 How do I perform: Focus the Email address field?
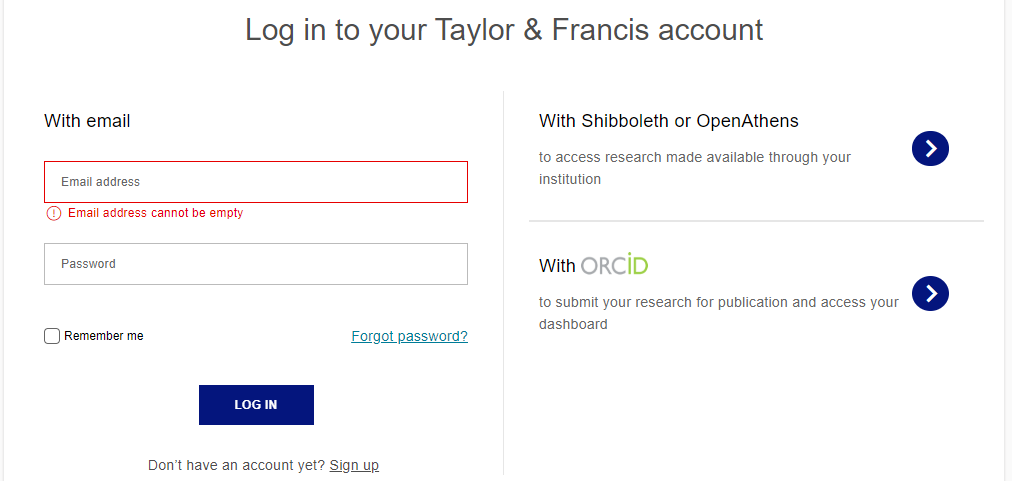(x=256, y=182)
